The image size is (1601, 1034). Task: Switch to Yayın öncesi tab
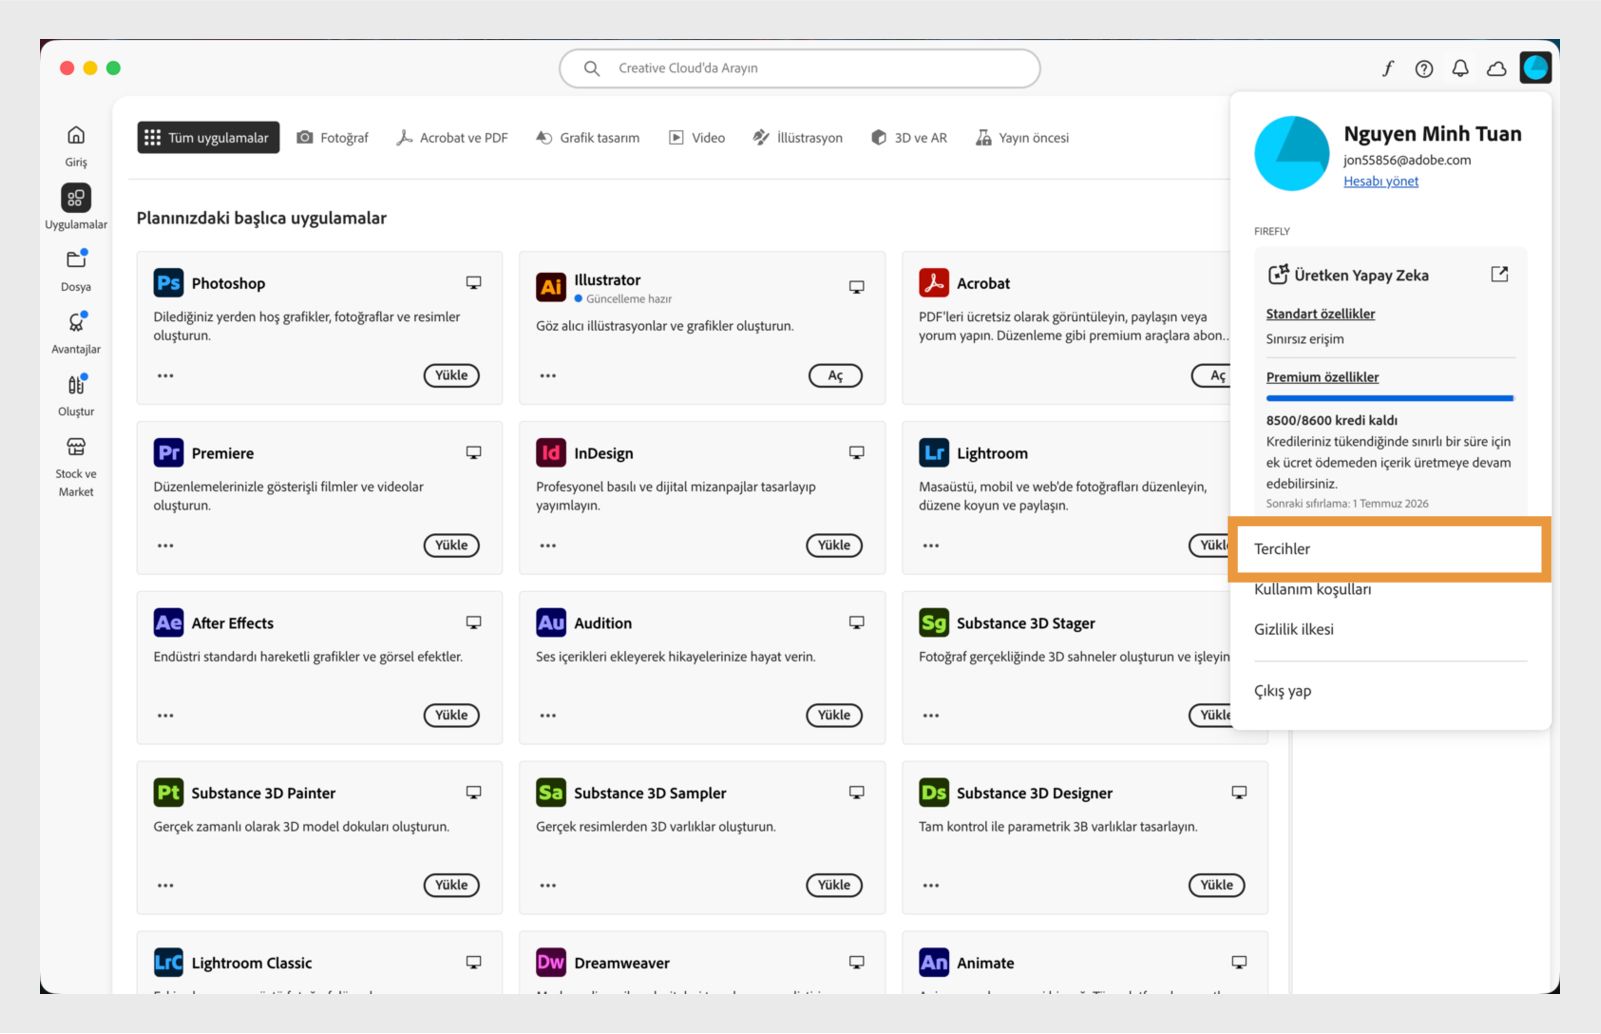click(x=1023, y=138)
